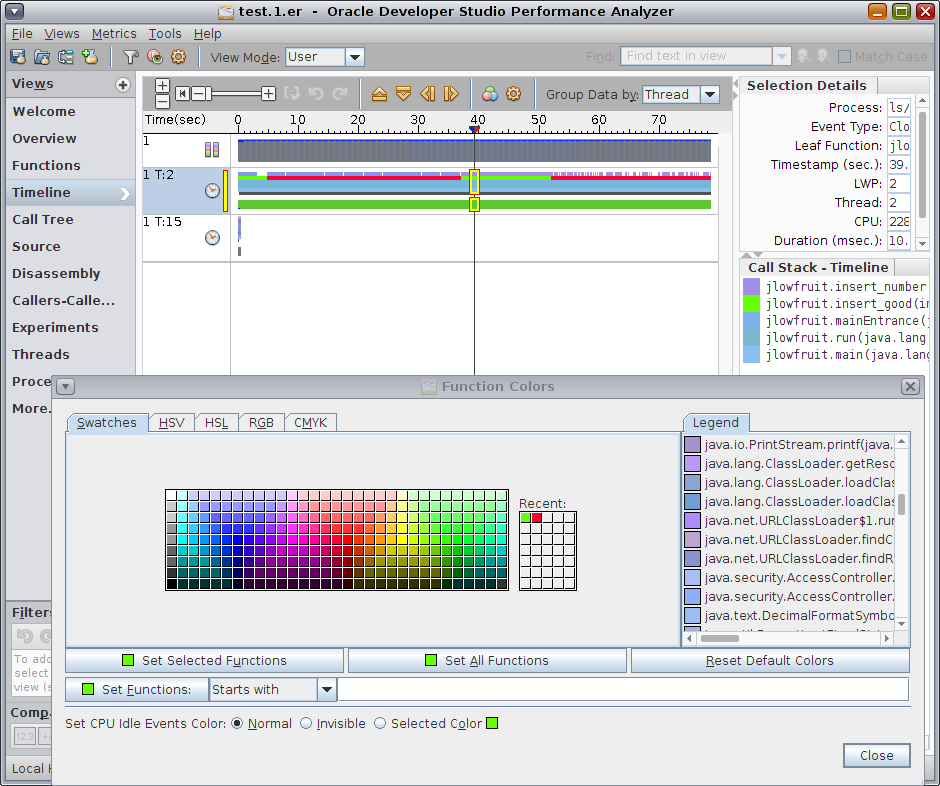This screenshot has height=786, width=940.
Task: Click Close button in Function Colors
Action: coord(876,755)
